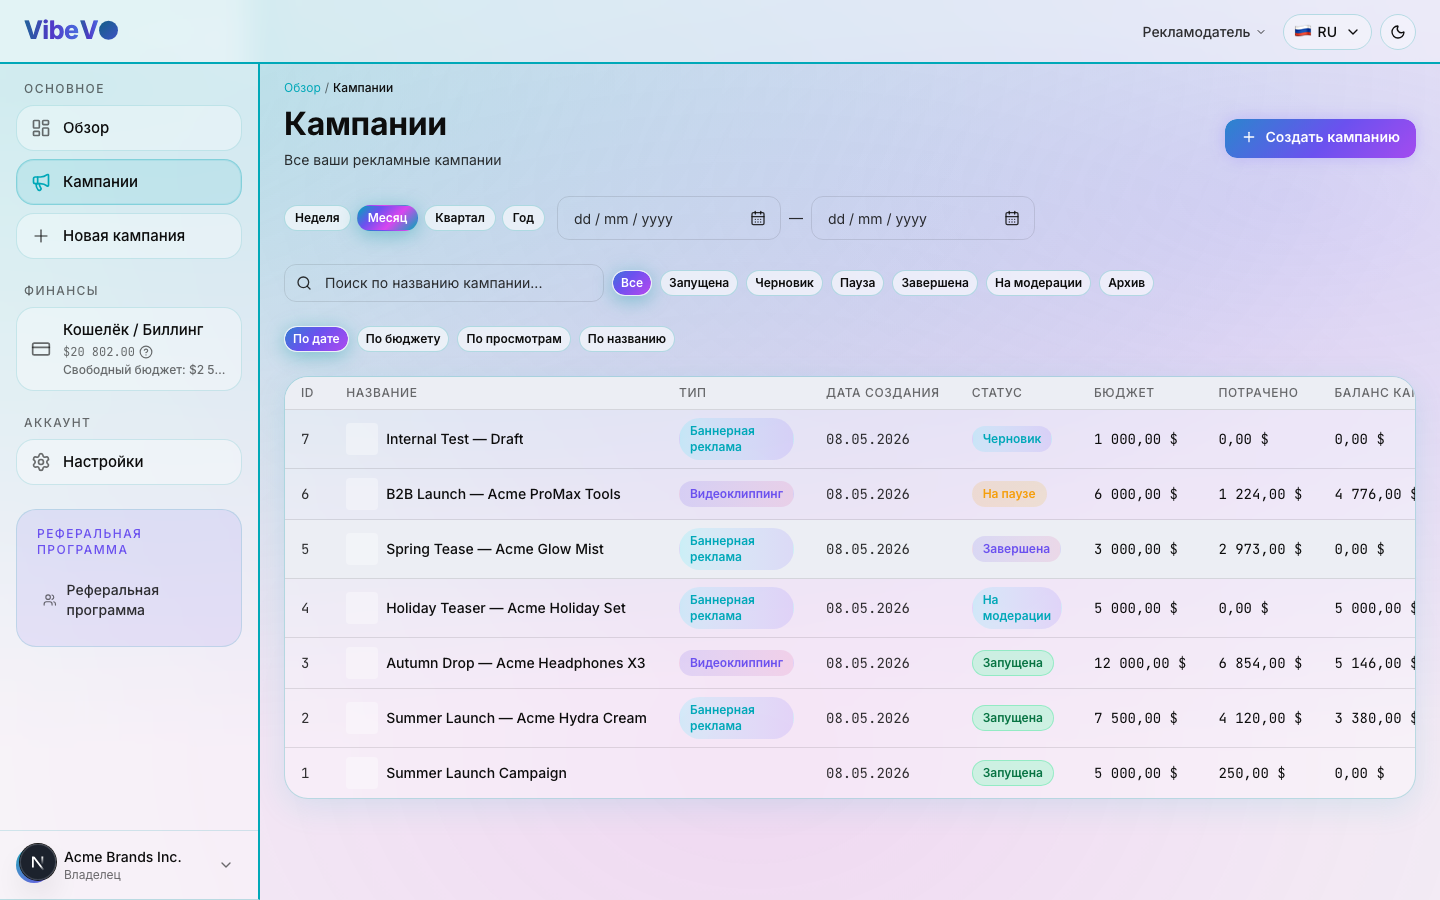The height and width of the screenshot is (900, 1440).
Task: Click the Acme Brands Inc. avatar
Action: (x=37, y=863)
